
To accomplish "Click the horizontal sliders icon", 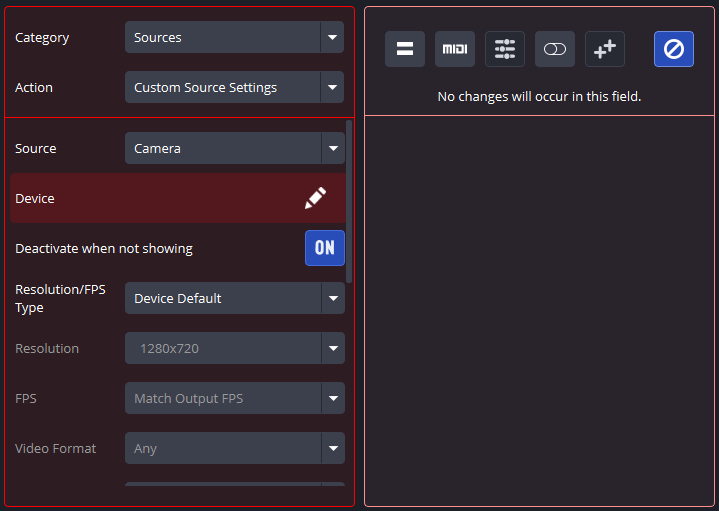I will click(x=505, y=49).
